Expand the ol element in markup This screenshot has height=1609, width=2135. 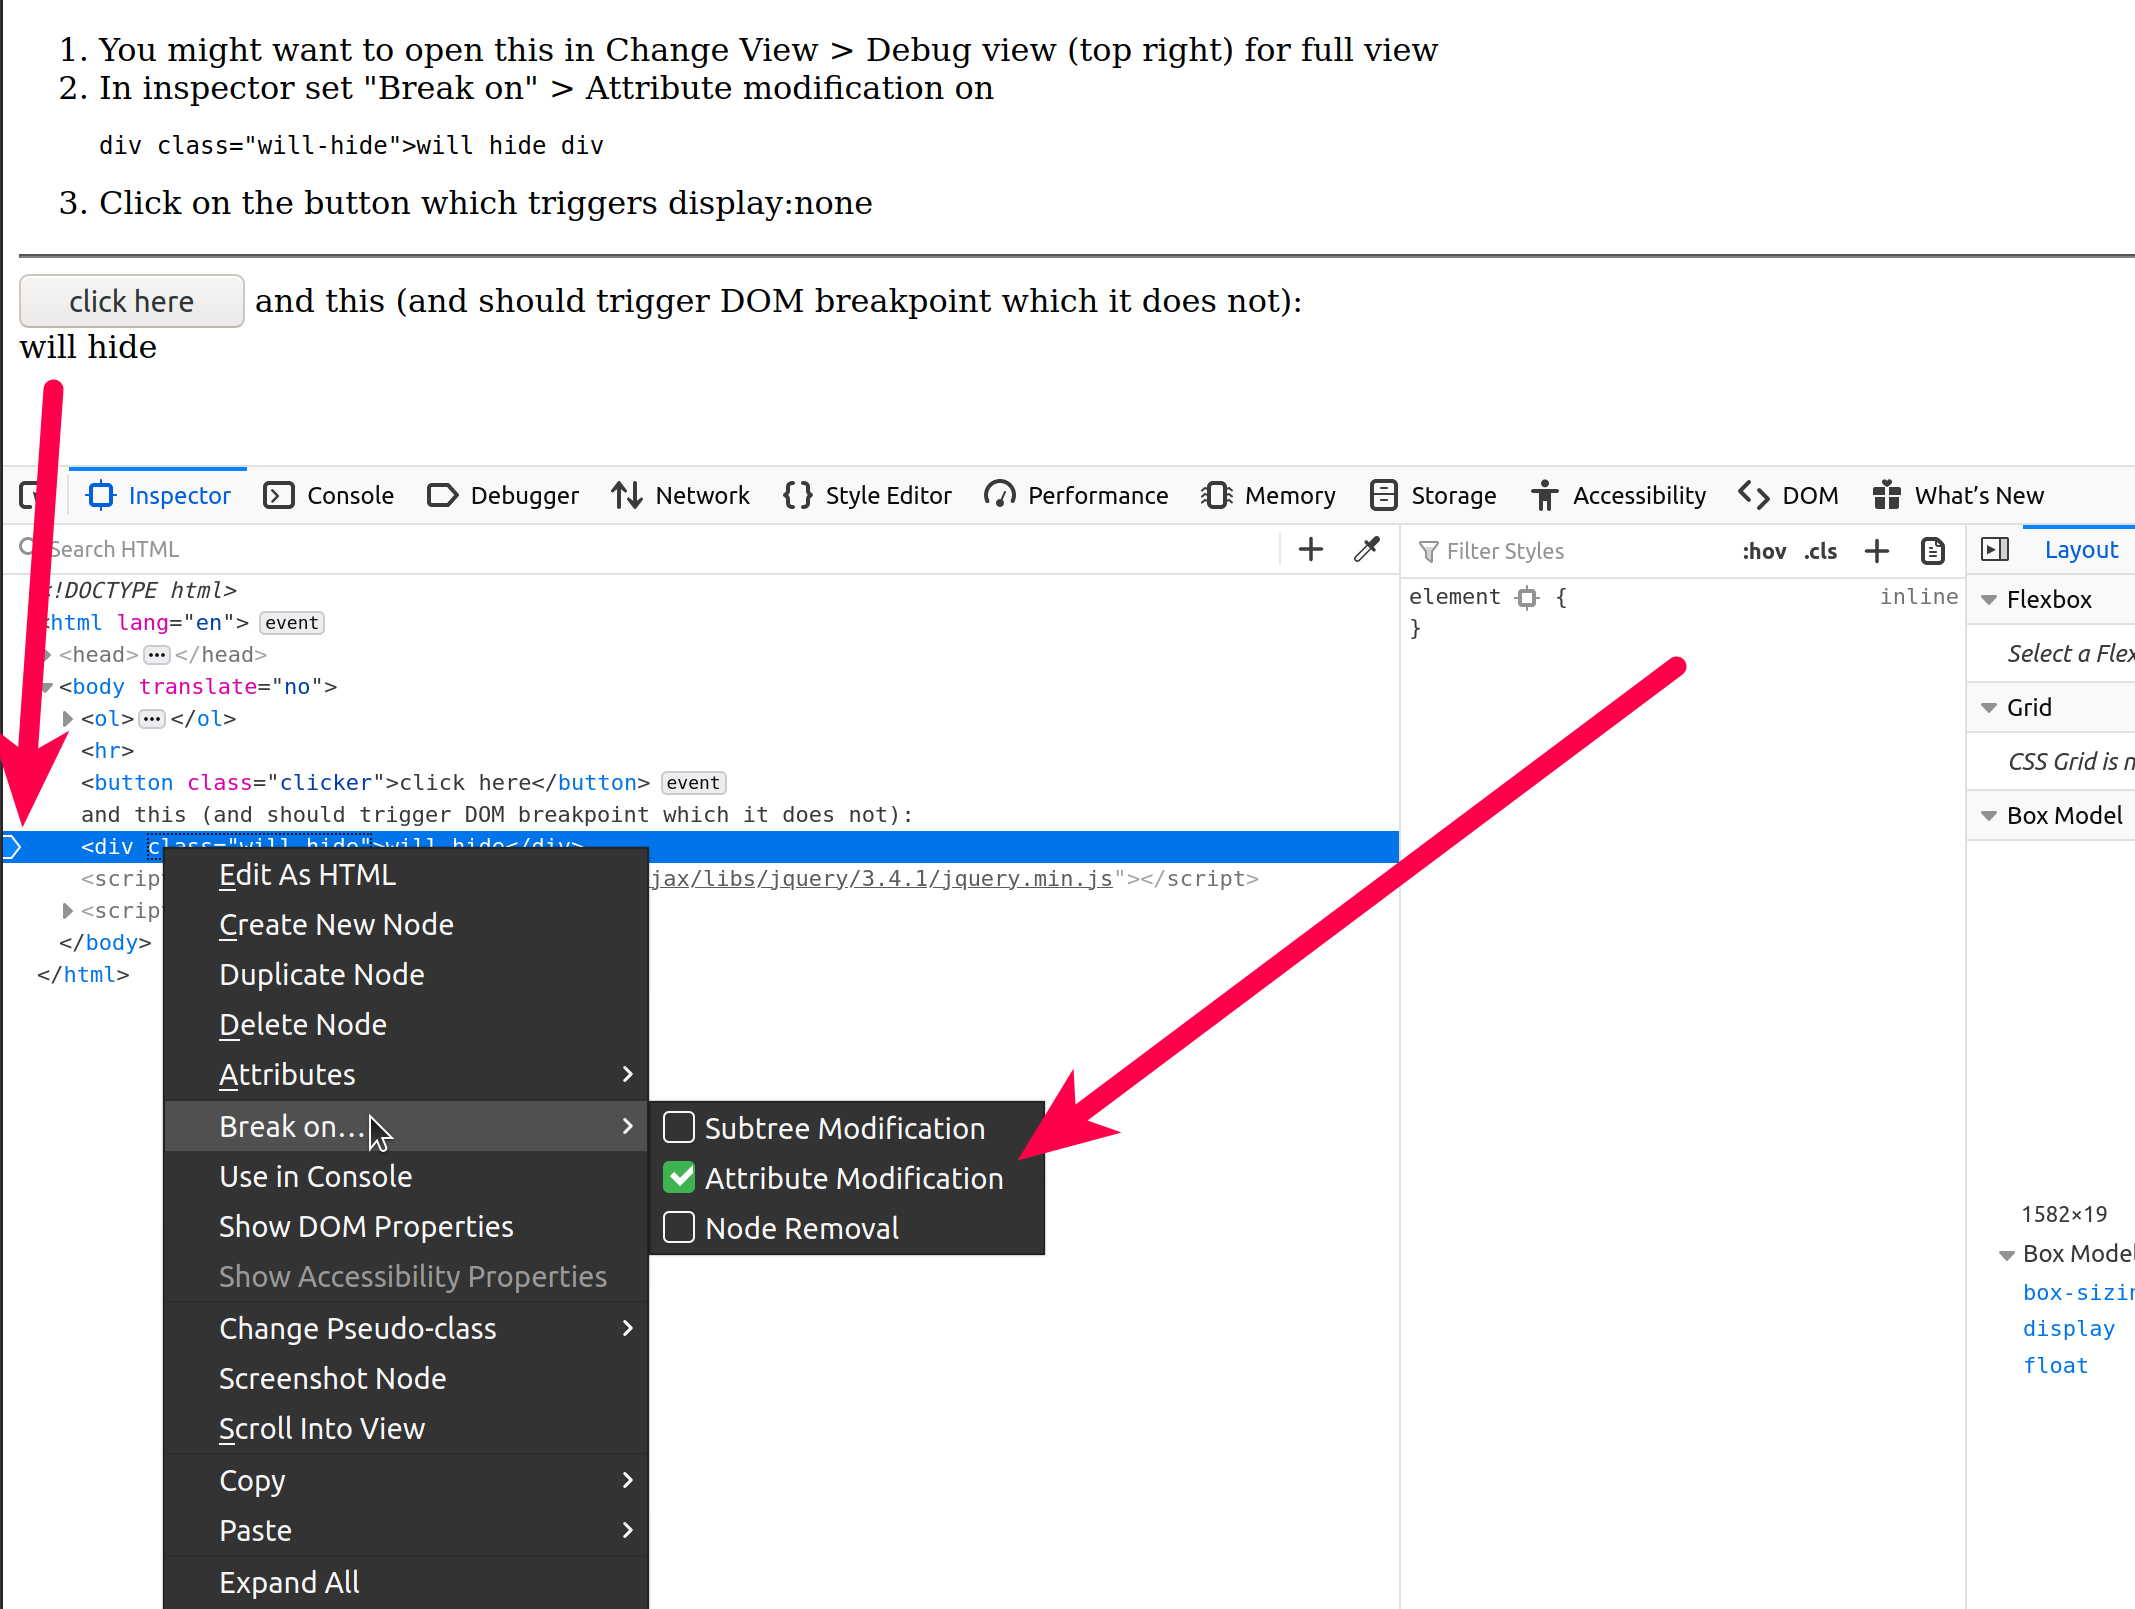pos(67,718)
